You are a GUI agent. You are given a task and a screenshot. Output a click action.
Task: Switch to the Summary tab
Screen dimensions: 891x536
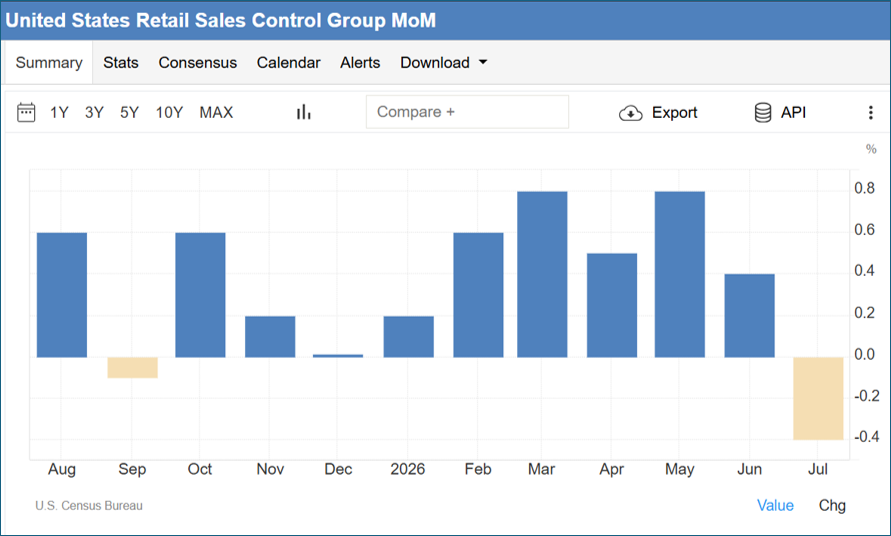point(49,63)
